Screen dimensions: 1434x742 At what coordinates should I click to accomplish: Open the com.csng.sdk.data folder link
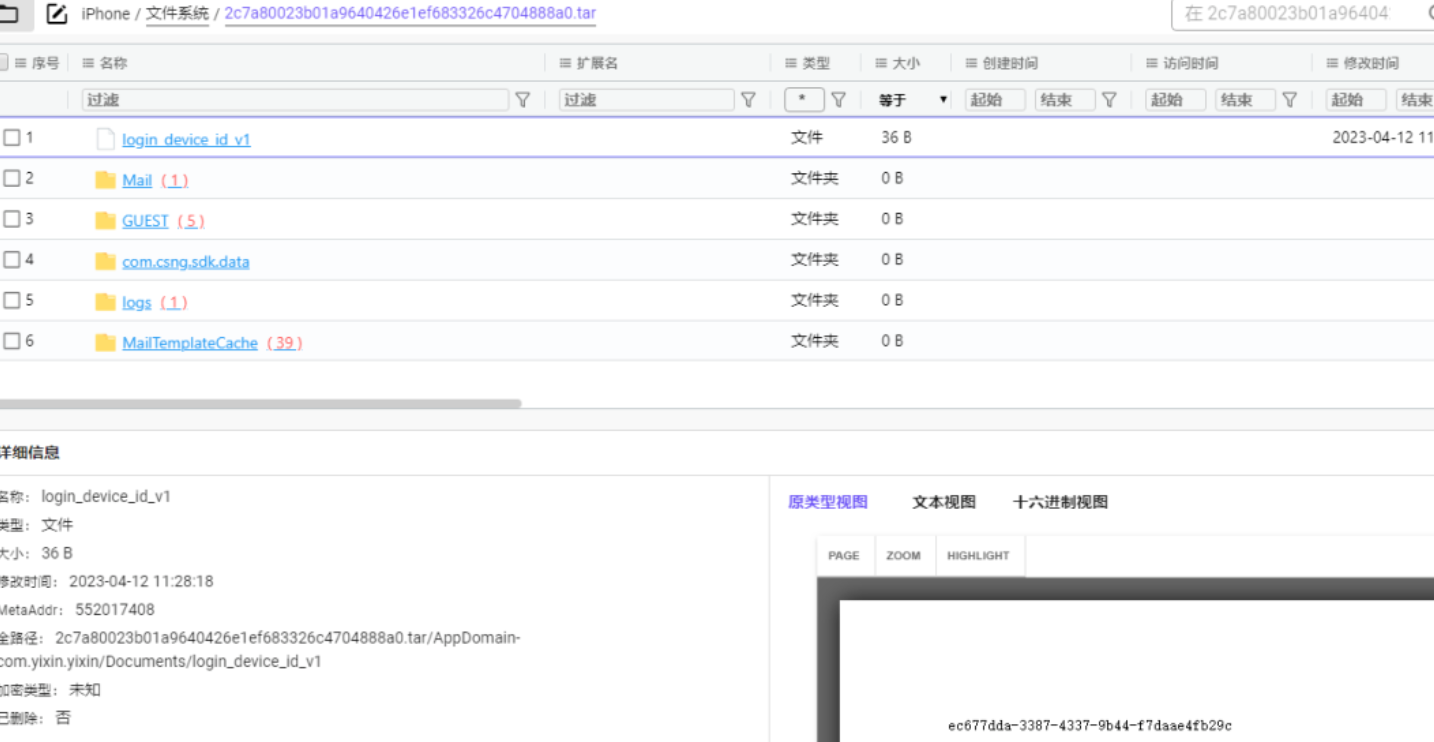[x=186, y=262]
